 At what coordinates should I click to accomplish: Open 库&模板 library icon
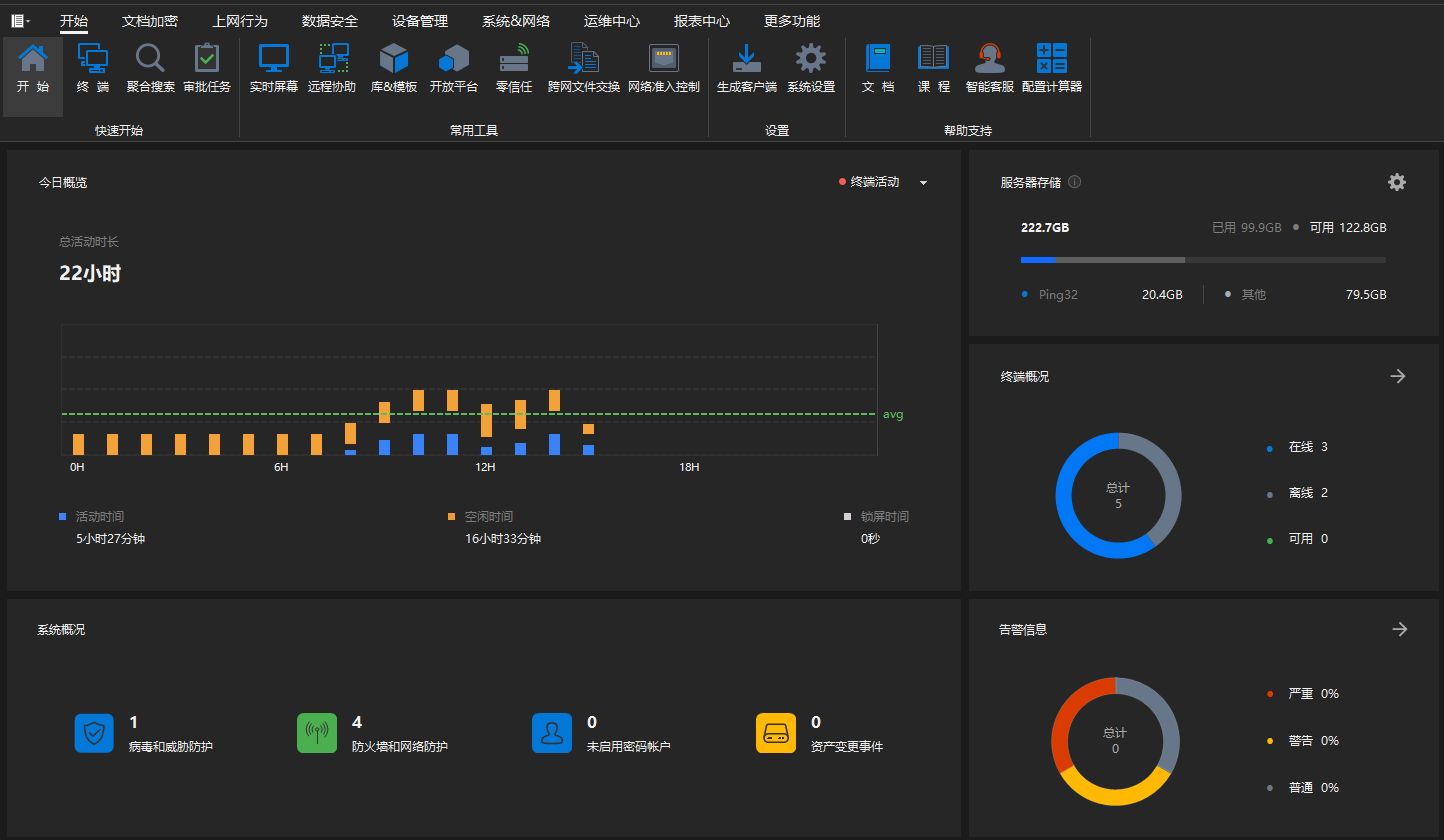tap(394, 58)
